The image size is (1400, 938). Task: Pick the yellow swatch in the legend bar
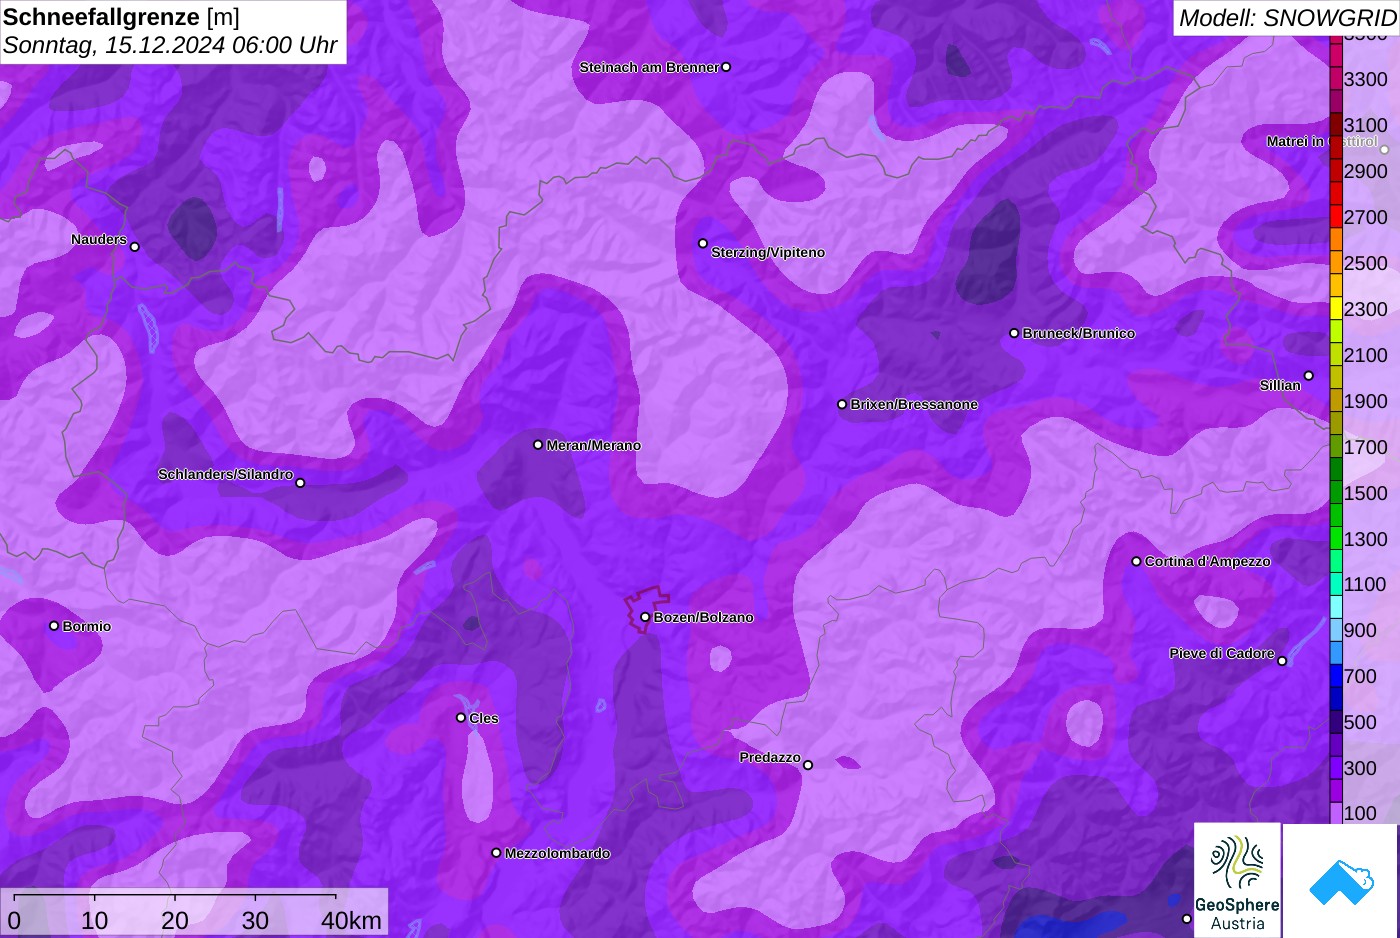click(1336, 309)
